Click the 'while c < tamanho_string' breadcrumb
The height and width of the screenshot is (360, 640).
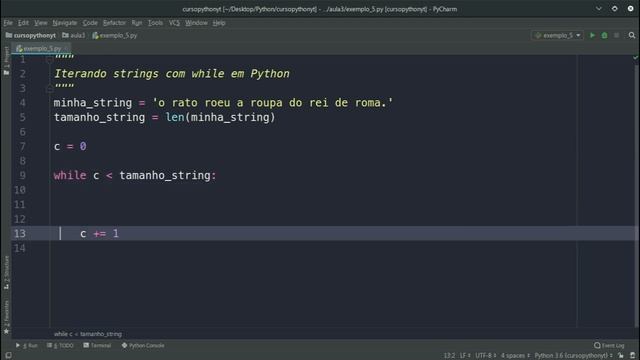(88, 334)
